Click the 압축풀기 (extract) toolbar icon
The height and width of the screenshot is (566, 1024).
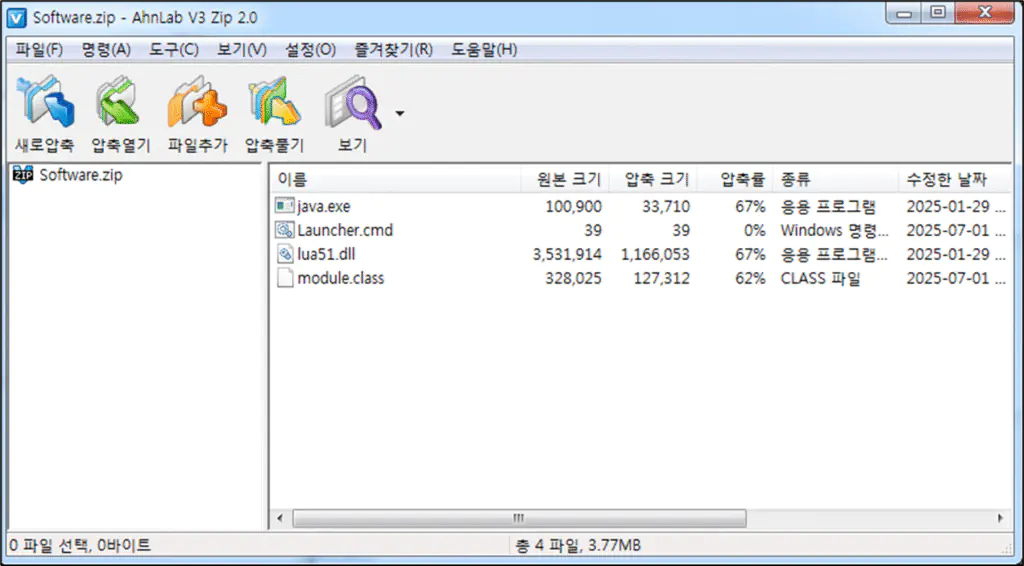tap(274, 104)
